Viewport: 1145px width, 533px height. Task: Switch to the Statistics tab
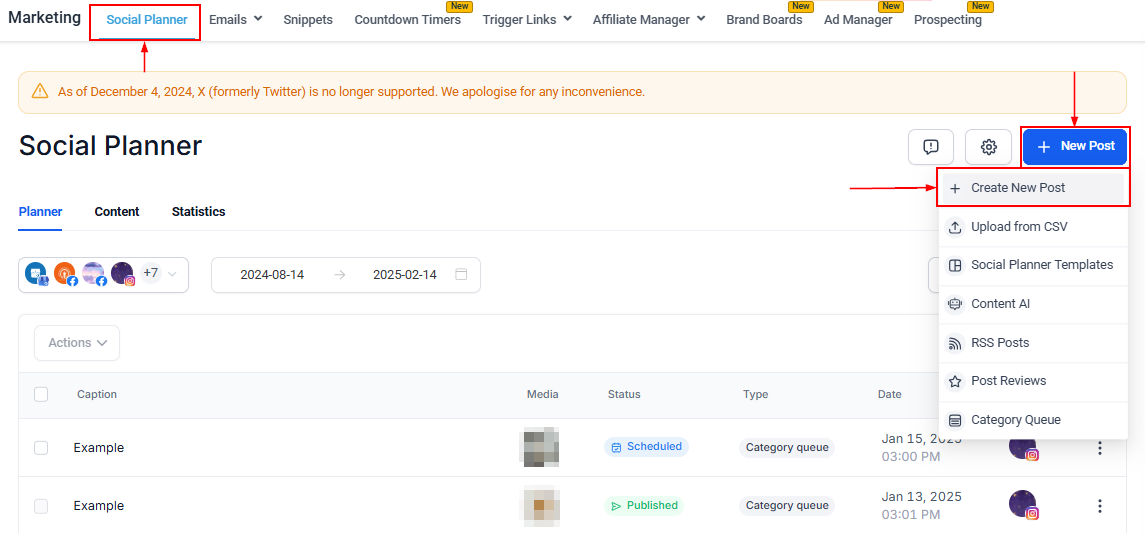[x=198, y=212]
